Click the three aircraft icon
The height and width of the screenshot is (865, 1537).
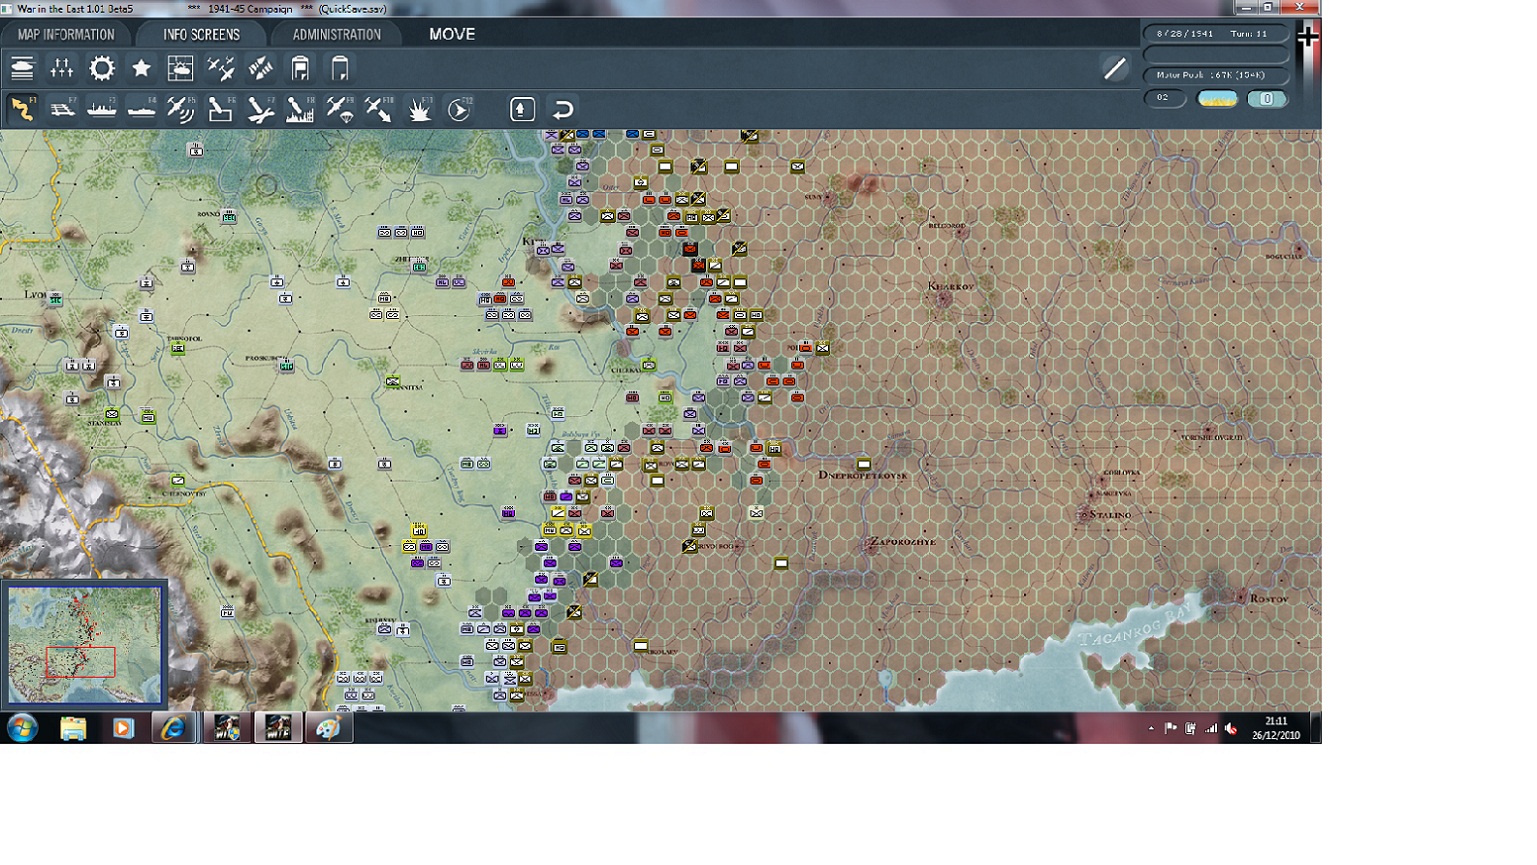click(x=220, y=68)
